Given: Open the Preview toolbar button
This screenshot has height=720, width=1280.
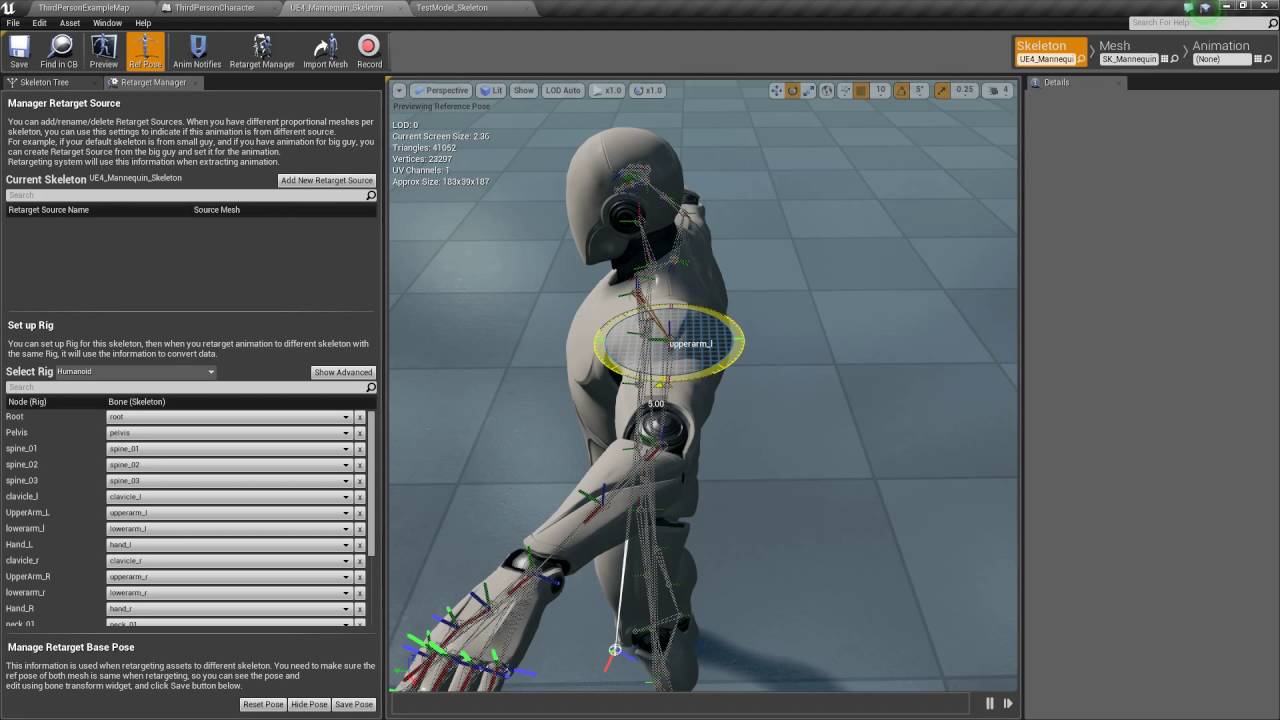Looking at the screenshot, I should click(x=103, y=51).
